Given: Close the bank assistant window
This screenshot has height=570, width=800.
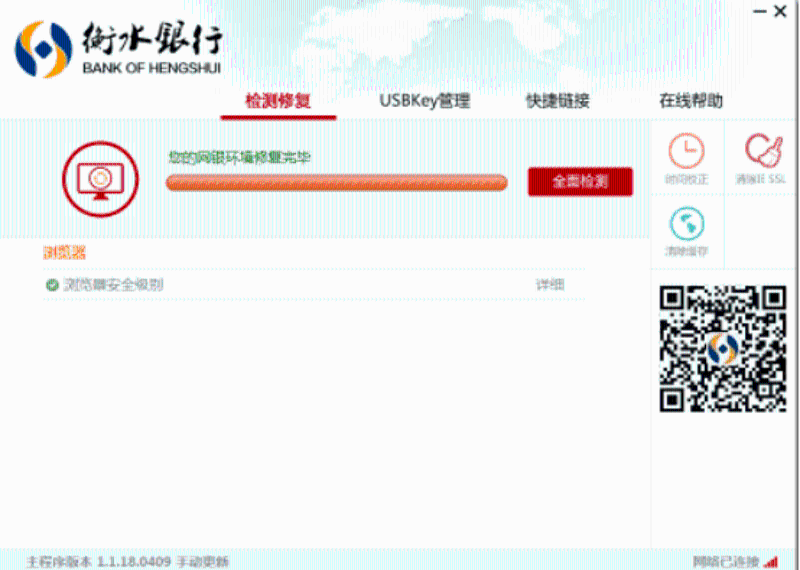Looking at the screenshot, I should (x=780, y=11).
